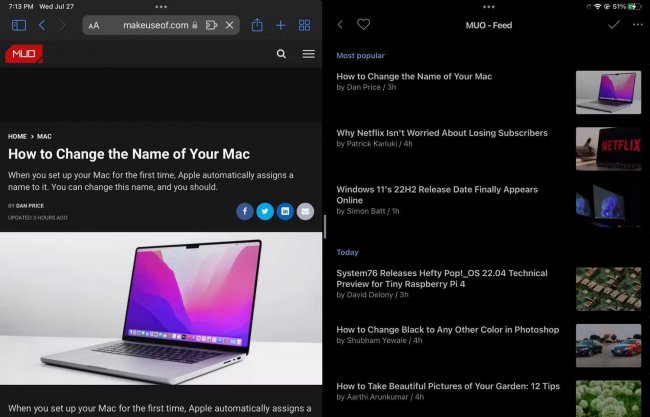Tap the Wi-Fi status icon
The width and height of the screenshot is (650, 417).
pos(597,7)
